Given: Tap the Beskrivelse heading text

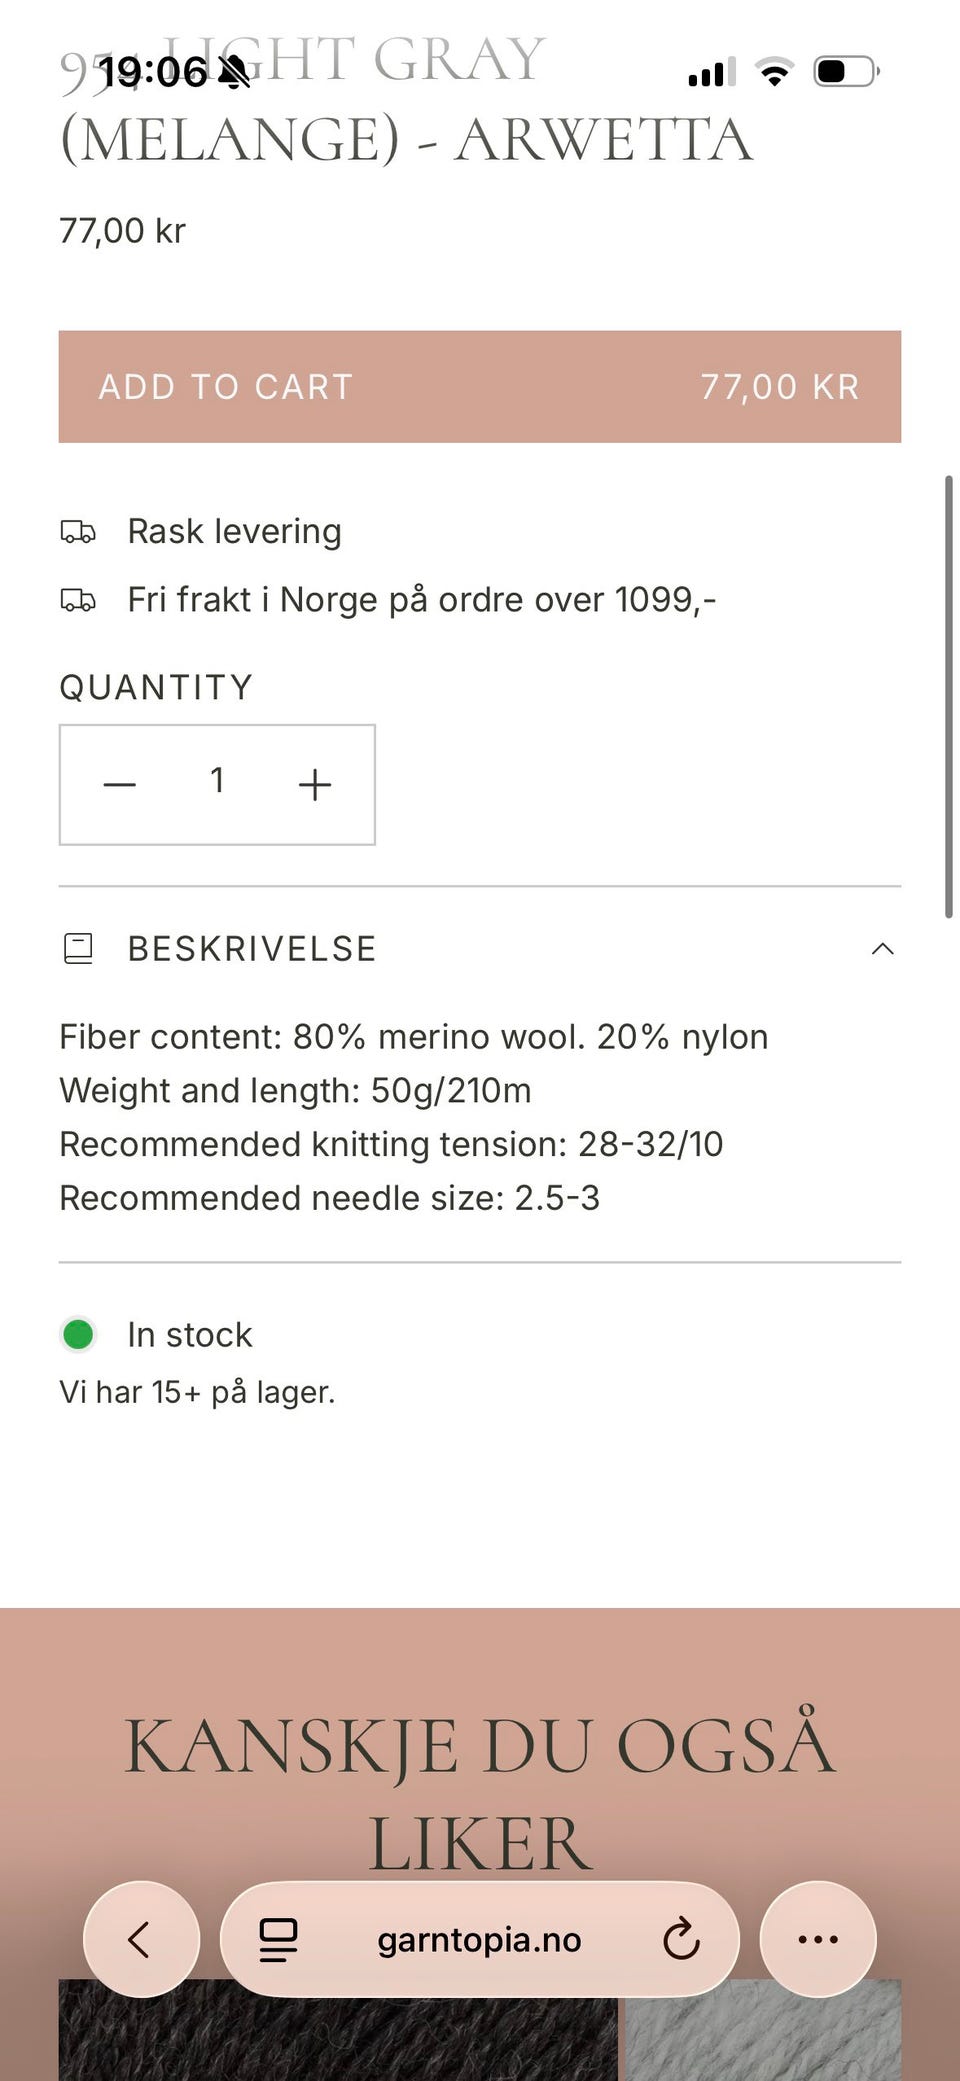Looking at the screenshot, I should point(252,949).
